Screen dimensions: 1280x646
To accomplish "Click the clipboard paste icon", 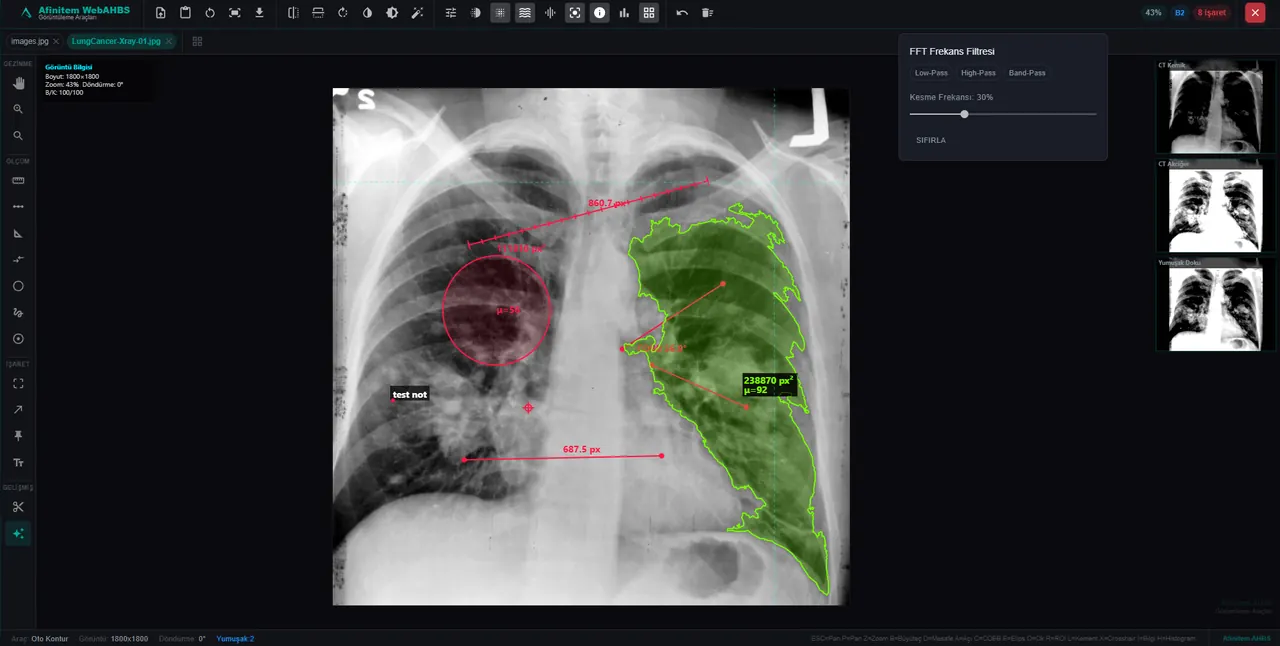I will click(185, 13).
